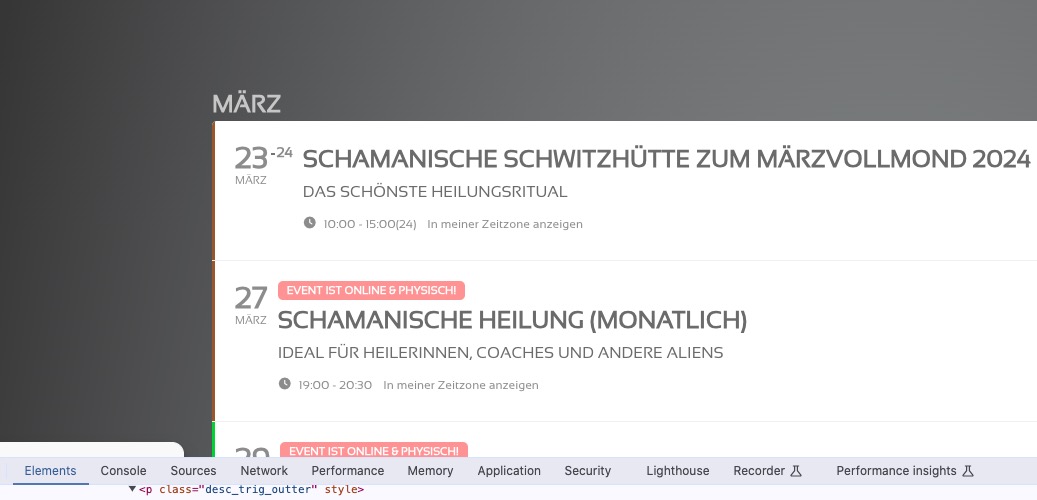Click In meiner Zeitzone anzeigen for Heilung event

pyautogui.click(x=461, y=385)
